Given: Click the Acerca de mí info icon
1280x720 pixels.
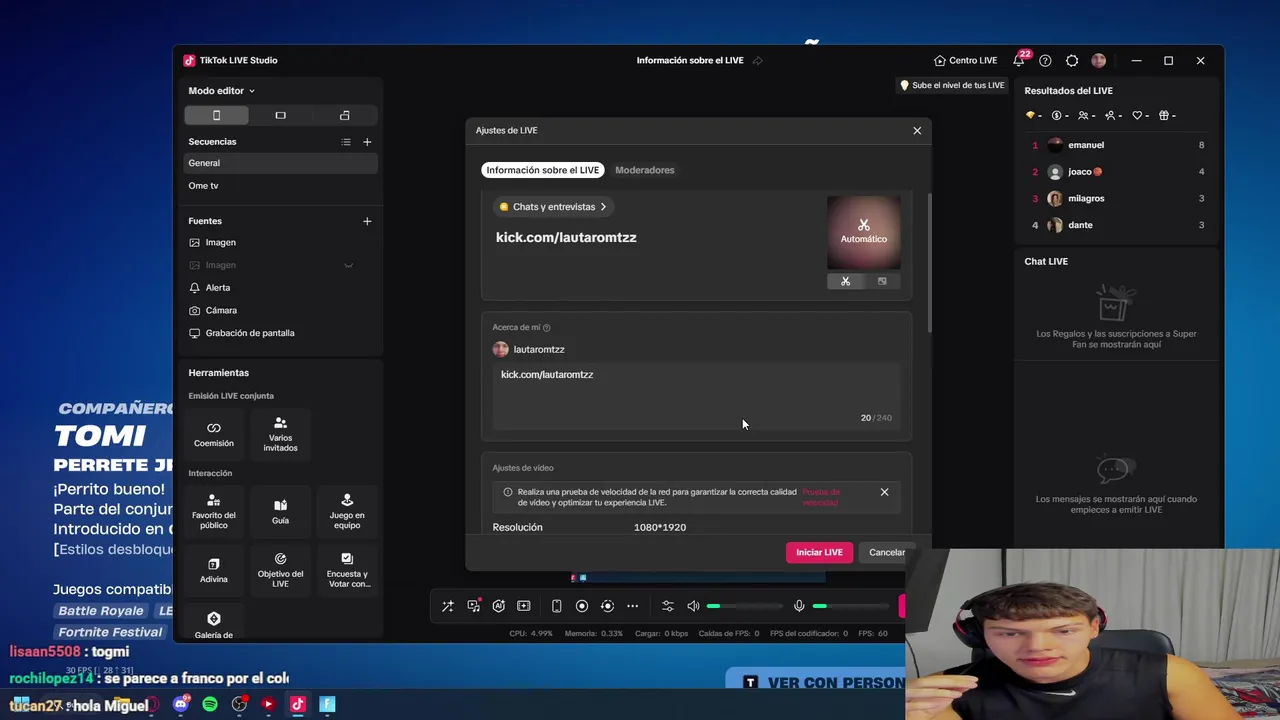Looking at the screenshot, I should pyautogui.click(x=546, y=328).
